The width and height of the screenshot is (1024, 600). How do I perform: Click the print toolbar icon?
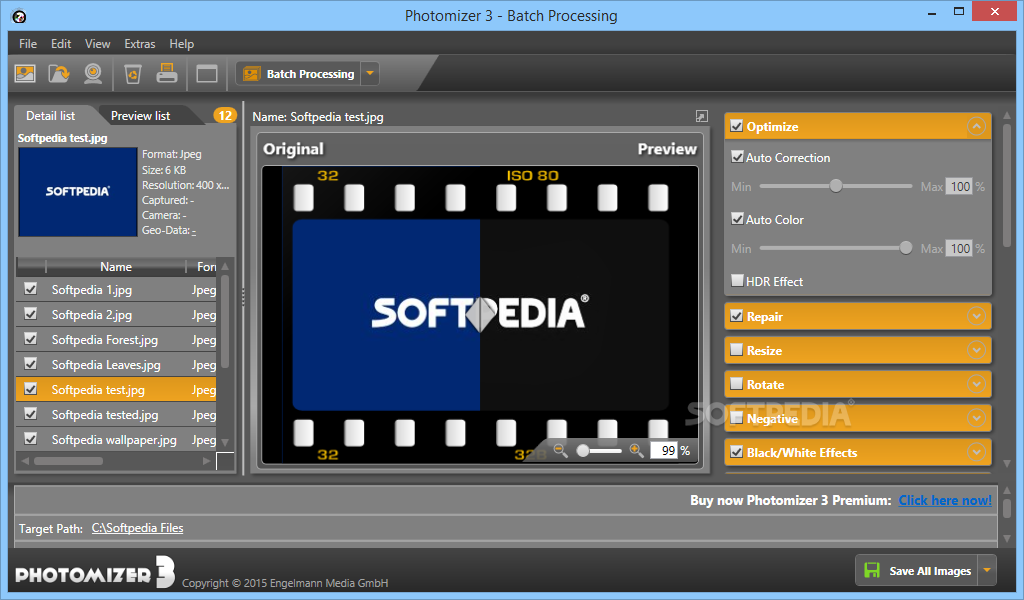click(167, 73)
